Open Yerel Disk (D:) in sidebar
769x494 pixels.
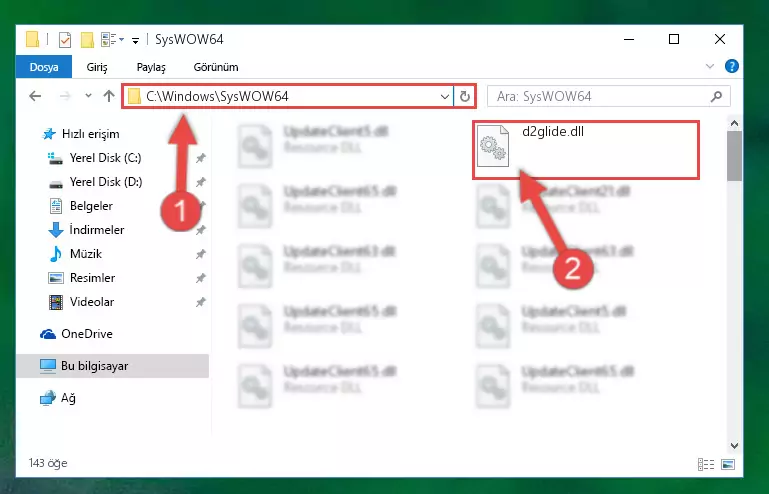point(106,182)
